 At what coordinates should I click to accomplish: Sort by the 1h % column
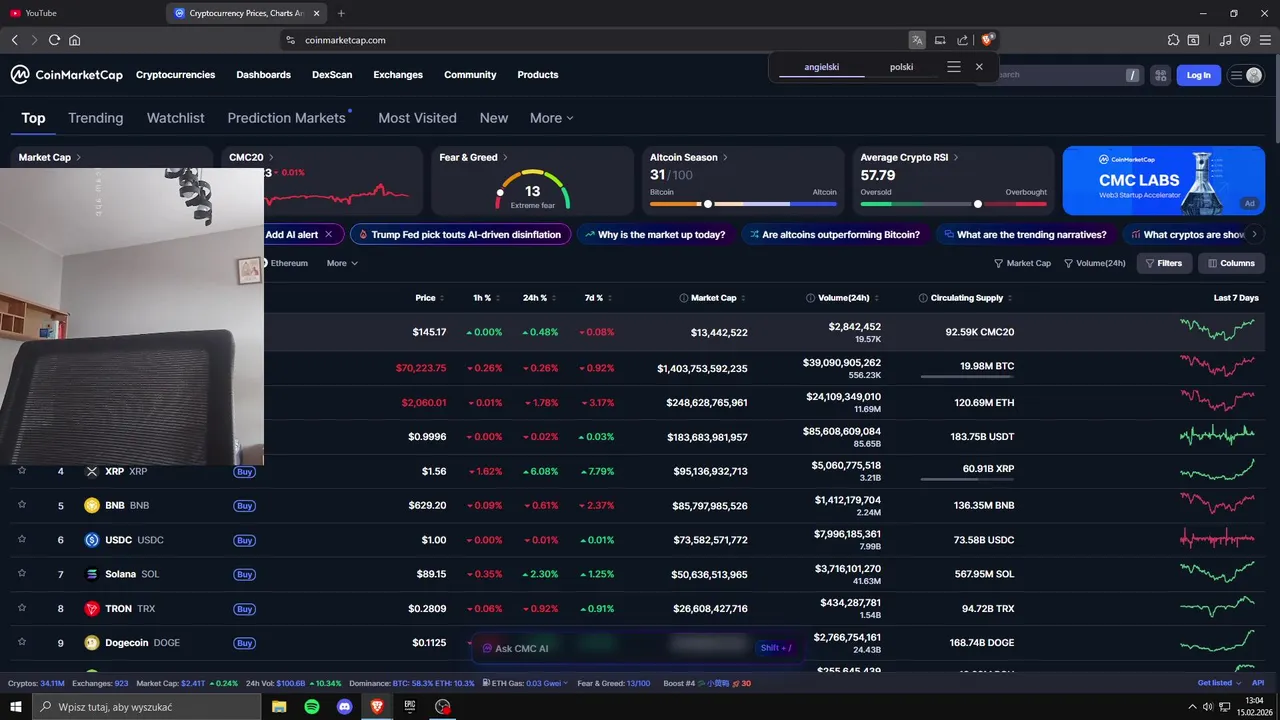point(486,298)
